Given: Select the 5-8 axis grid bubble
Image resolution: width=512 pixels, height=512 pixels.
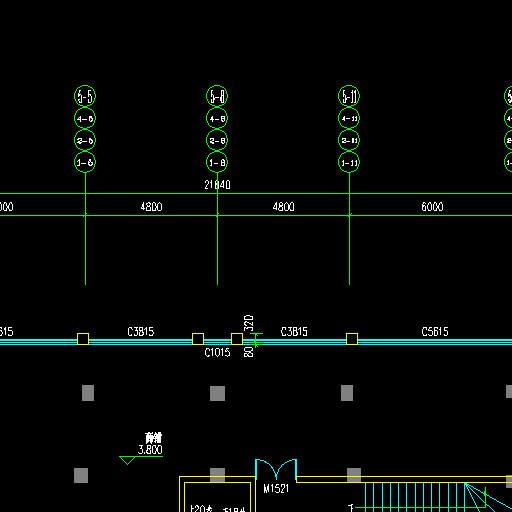Looking at the screenshot, I should tap(217, 96).
